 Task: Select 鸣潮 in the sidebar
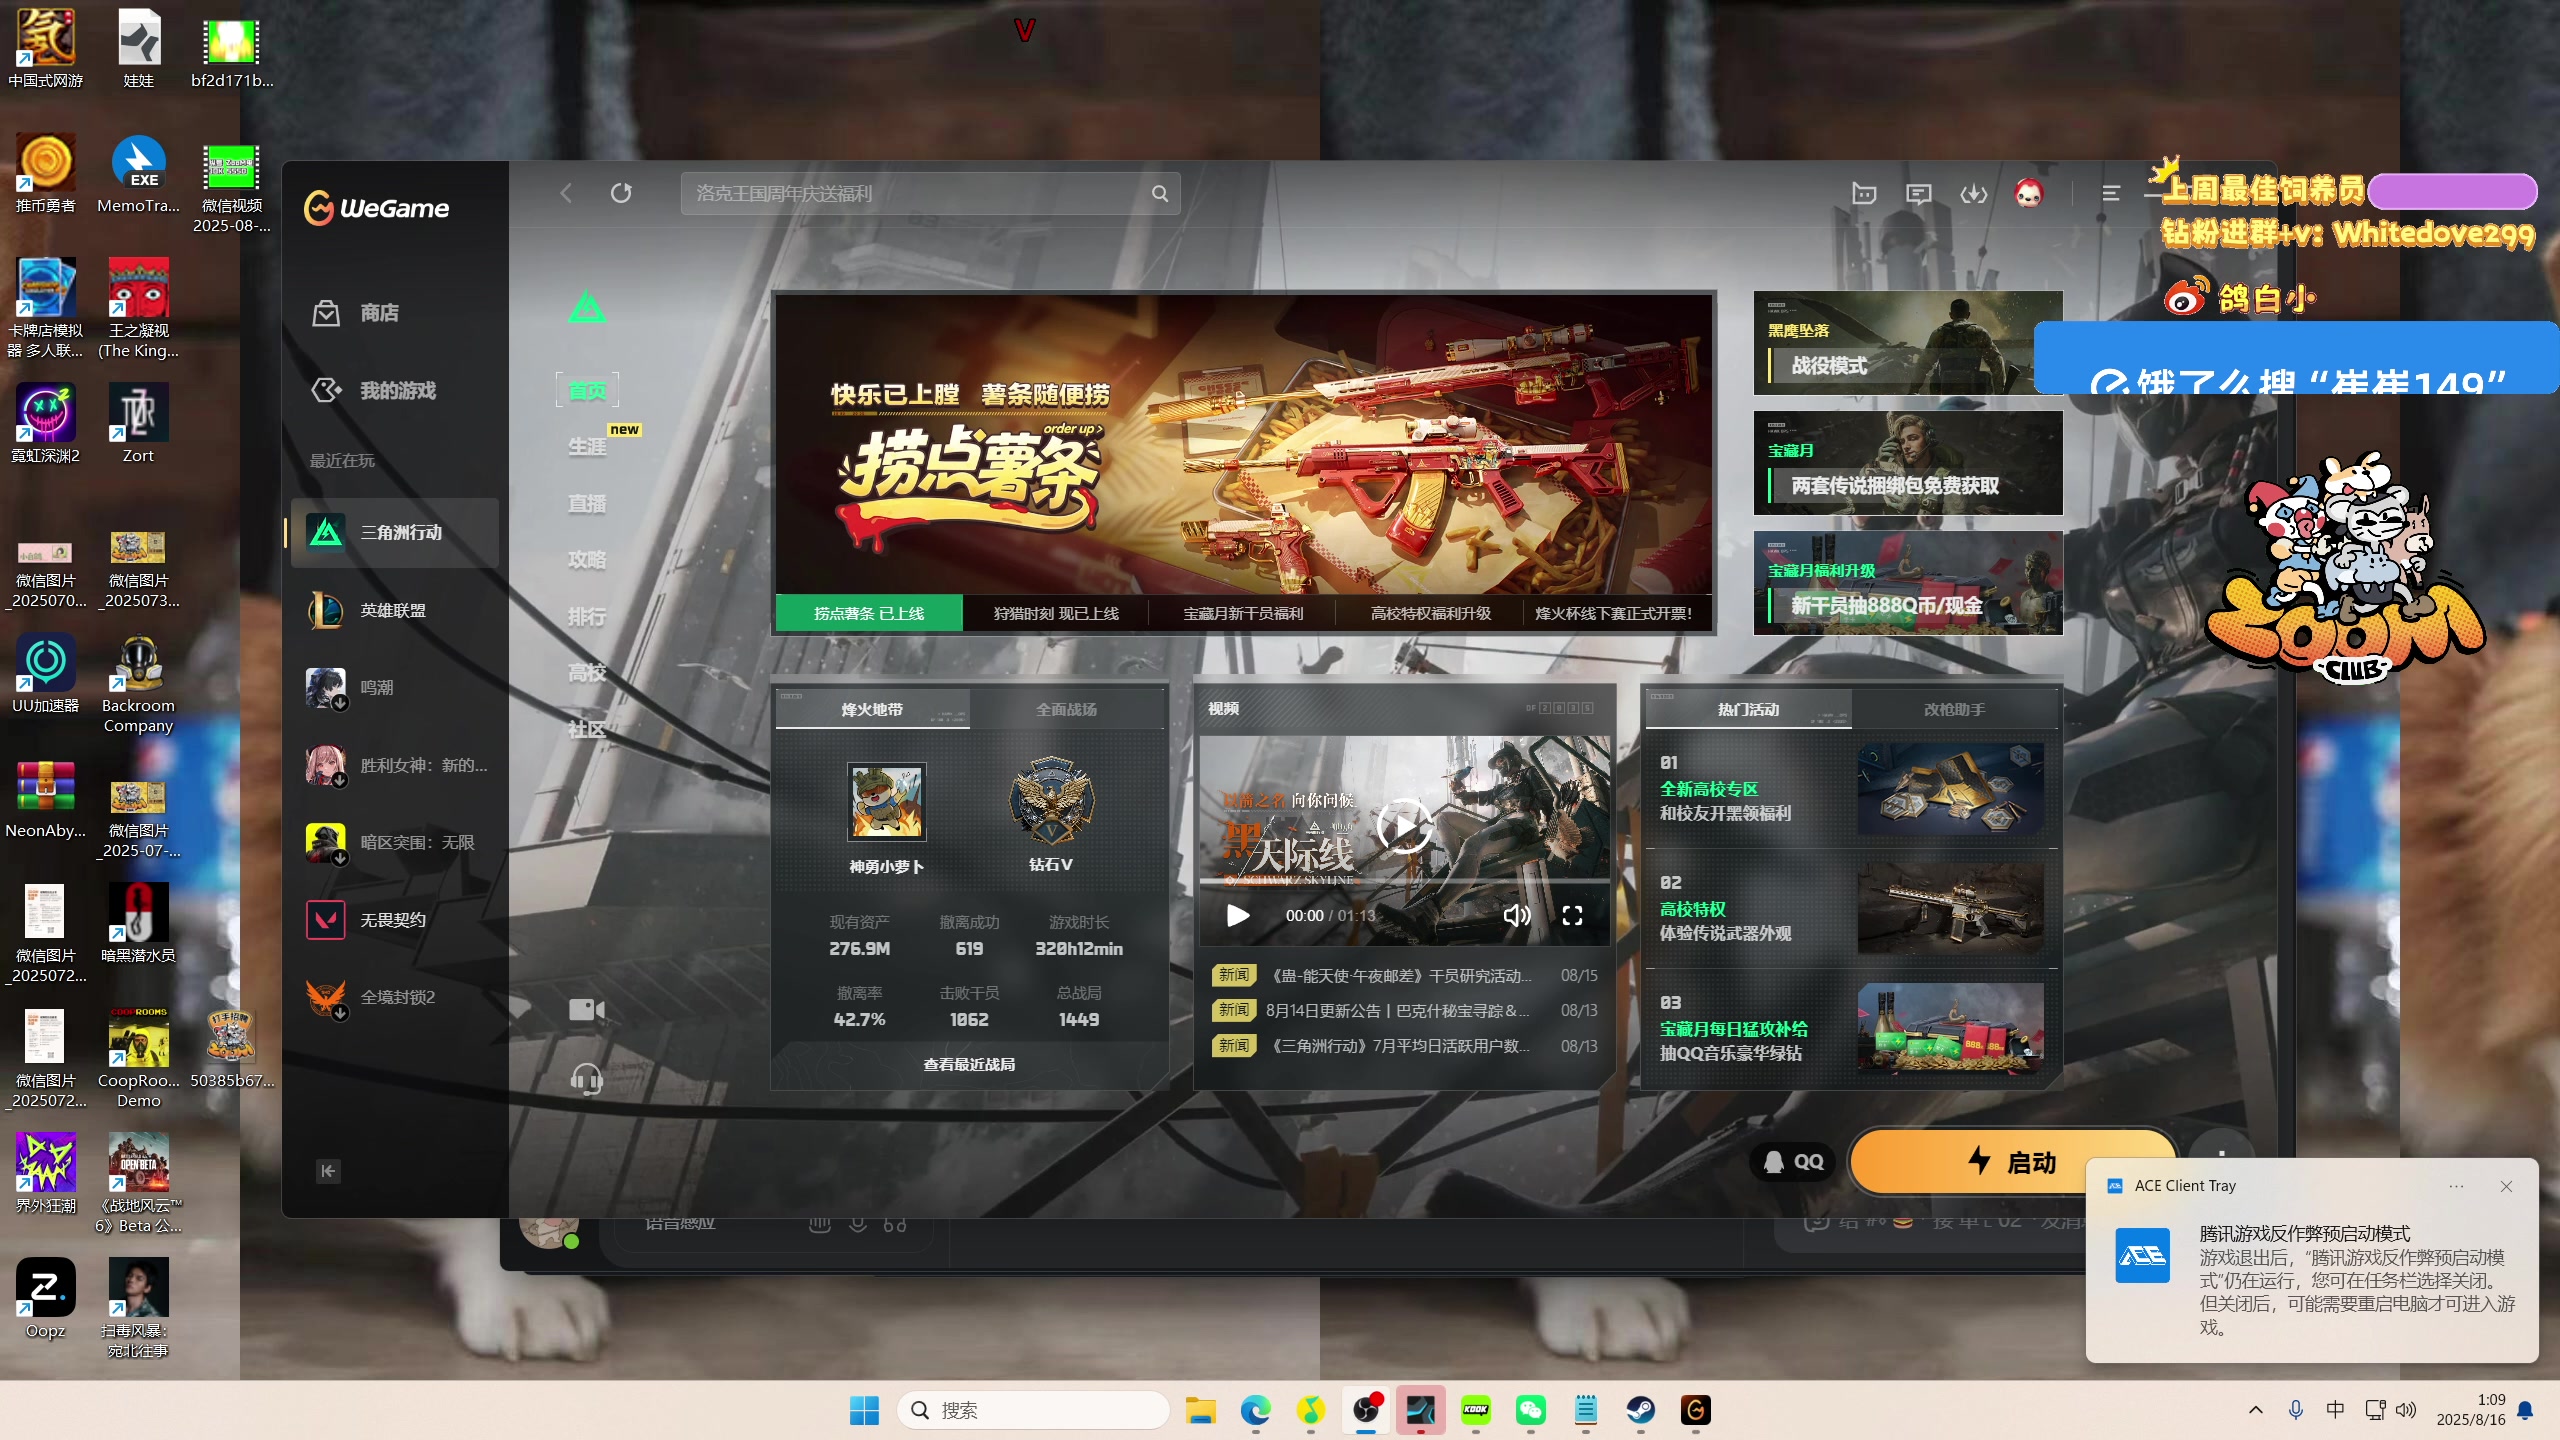(x=395, y=688)
